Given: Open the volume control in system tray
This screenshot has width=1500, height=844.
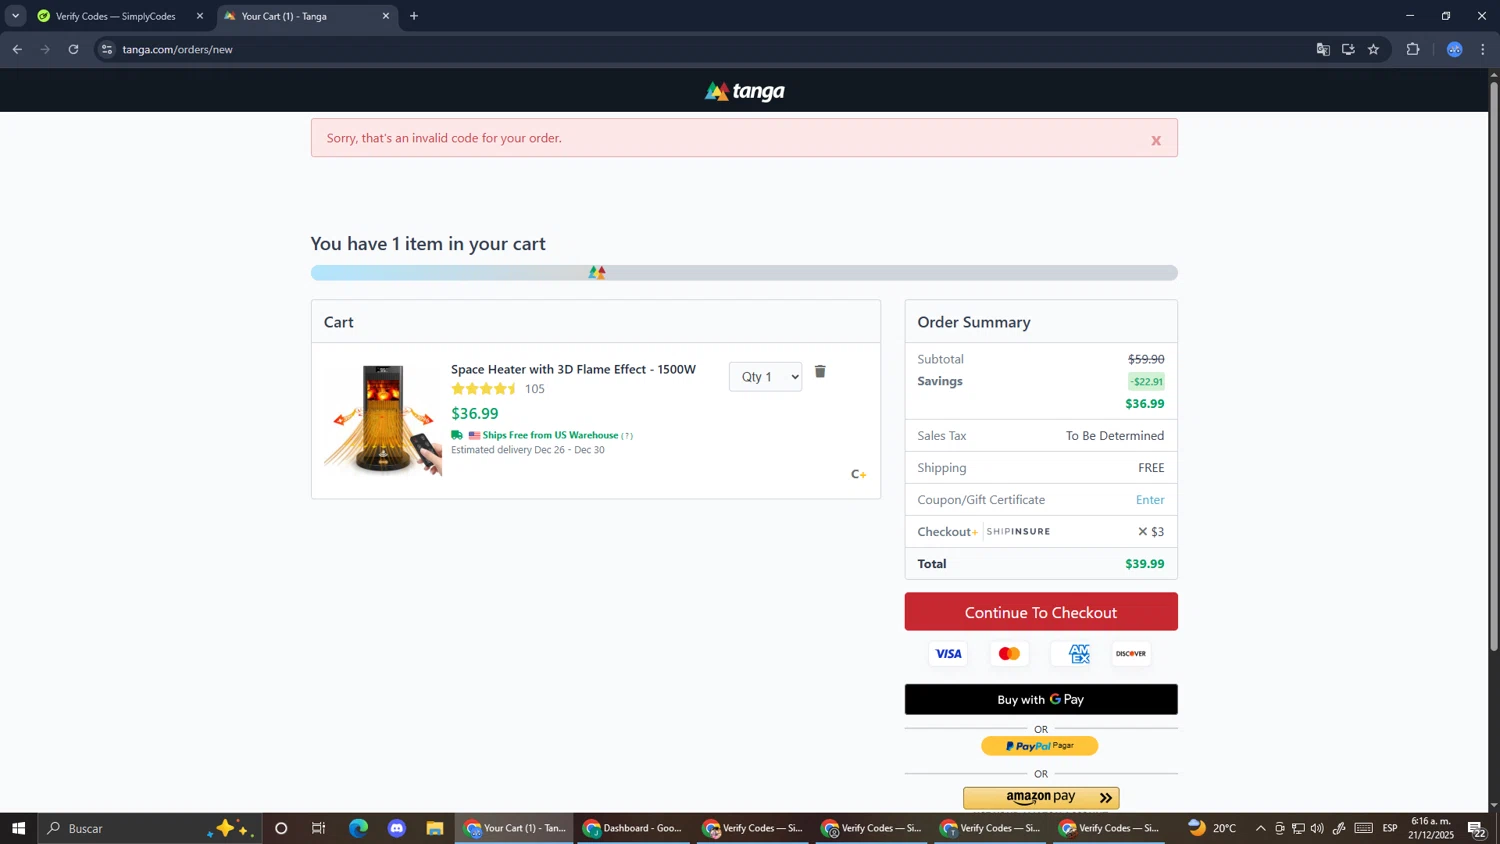Looking at the screenshot, I should point(1317,829).
